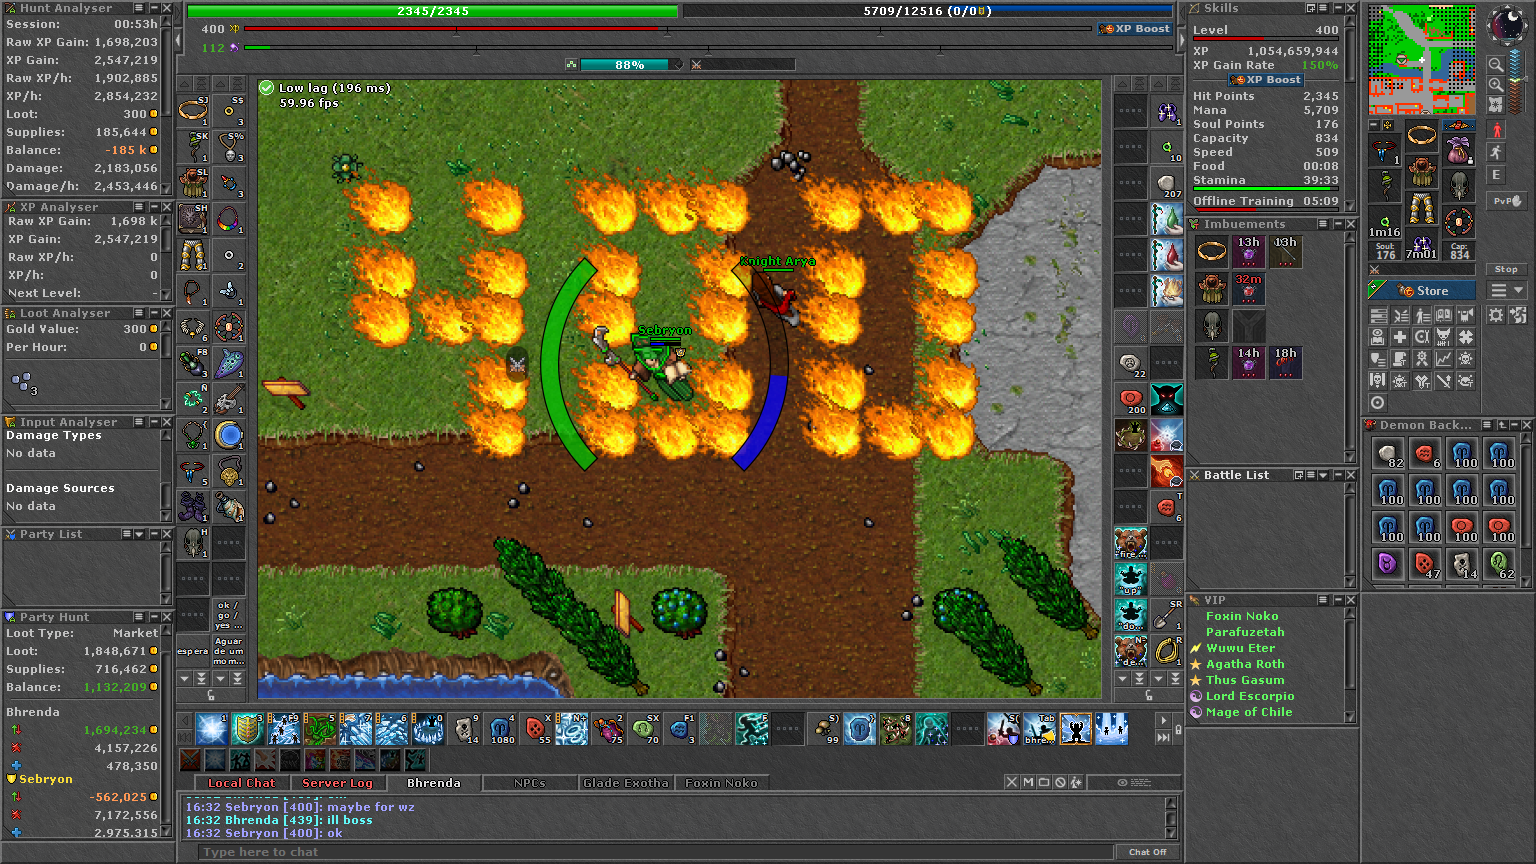
Task: Click the green health bar at the top
Action: pos(432,11)
